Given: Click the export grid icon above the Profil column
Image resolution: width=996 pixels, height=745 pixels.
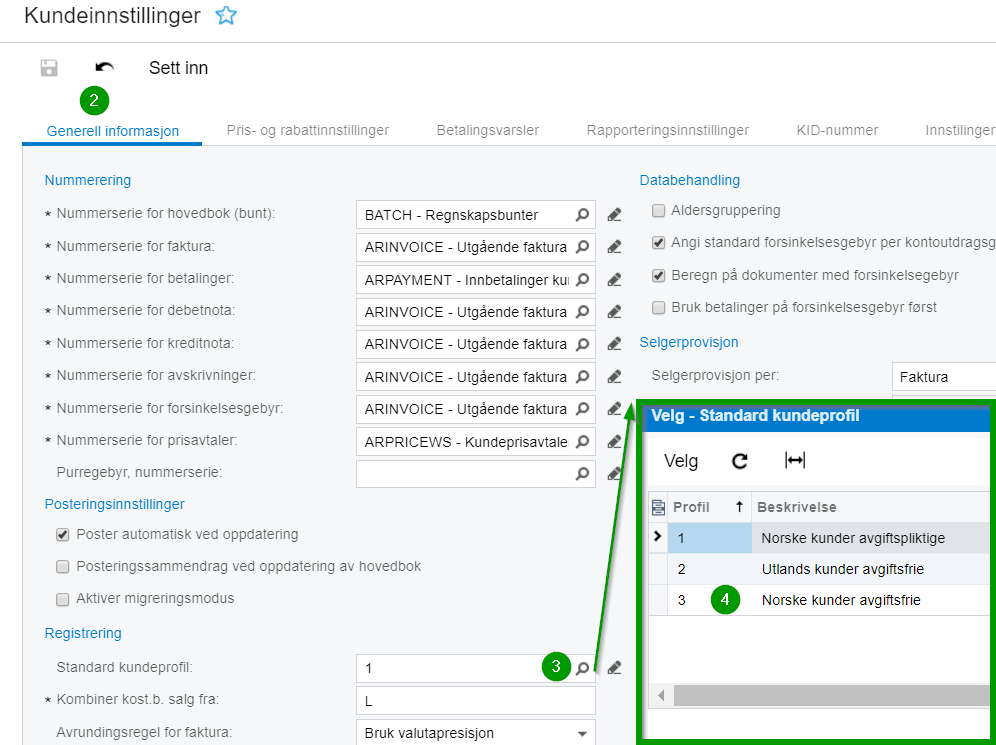Looking at the screenshot, I should click(659, 506).
